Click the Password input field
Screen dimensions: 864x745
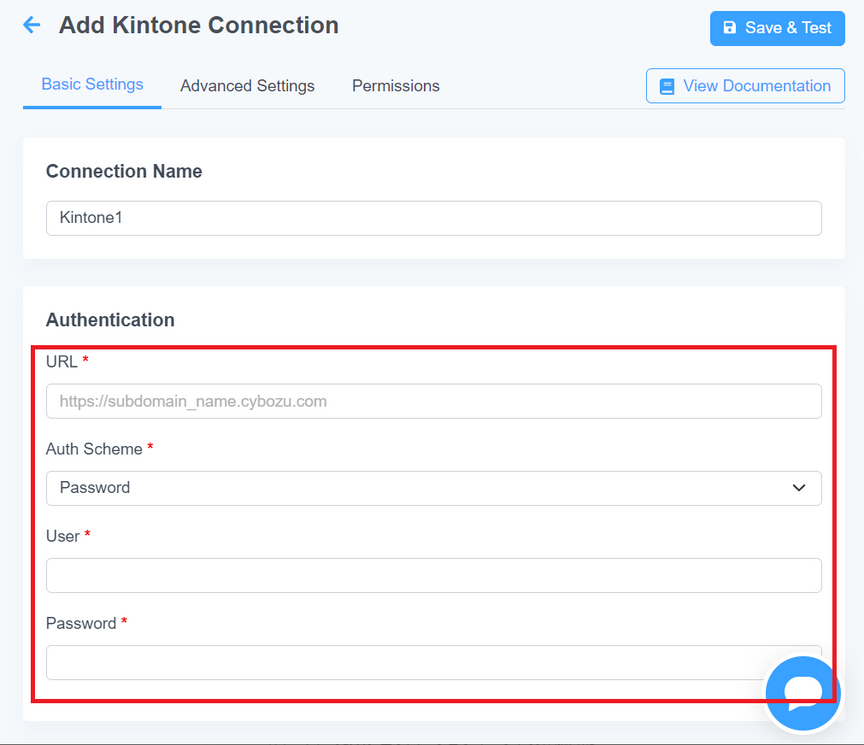coord(434,662)
